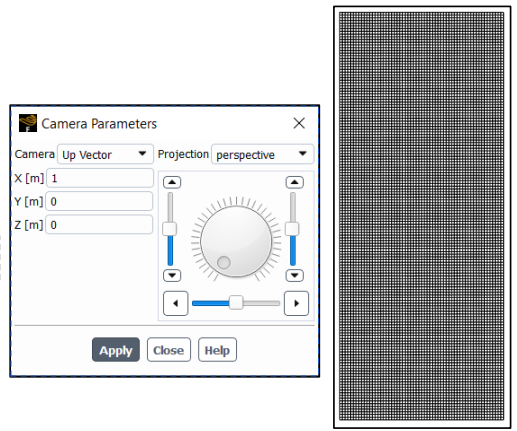
Task: Click the horizontal slider's left arrow button
Action: pyautogui.click(x=176, y=303)
